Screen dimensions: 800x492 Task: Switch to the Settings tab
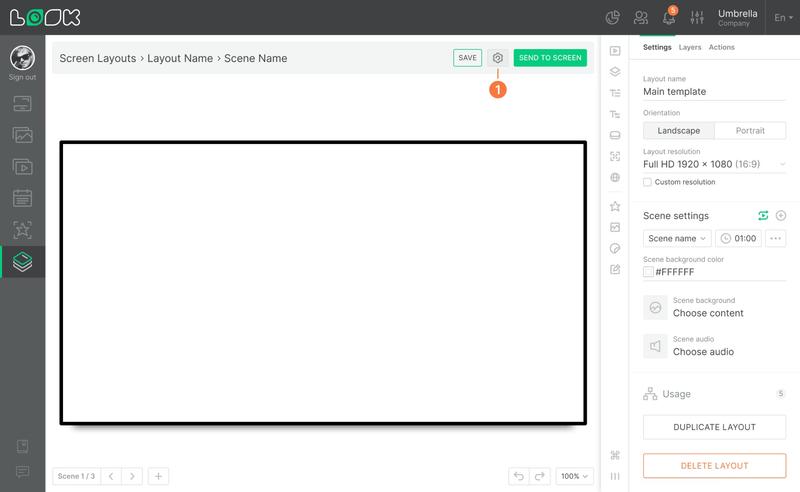657,47
